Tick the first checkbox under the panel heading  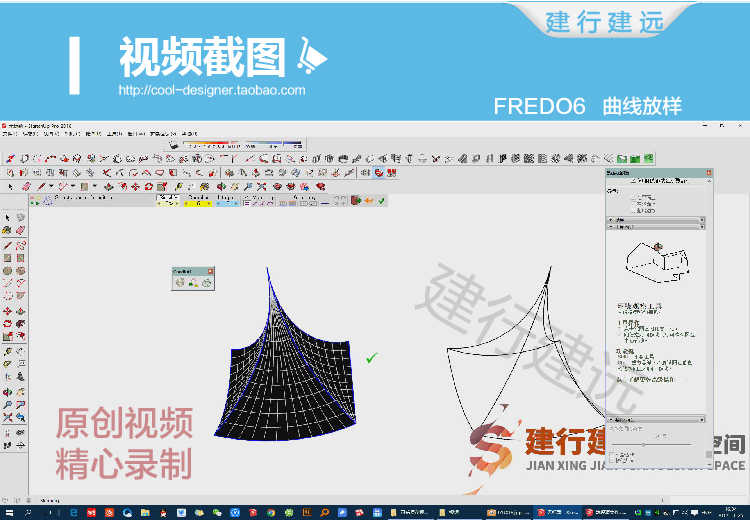pyautogui.click(x=634, y=197)
